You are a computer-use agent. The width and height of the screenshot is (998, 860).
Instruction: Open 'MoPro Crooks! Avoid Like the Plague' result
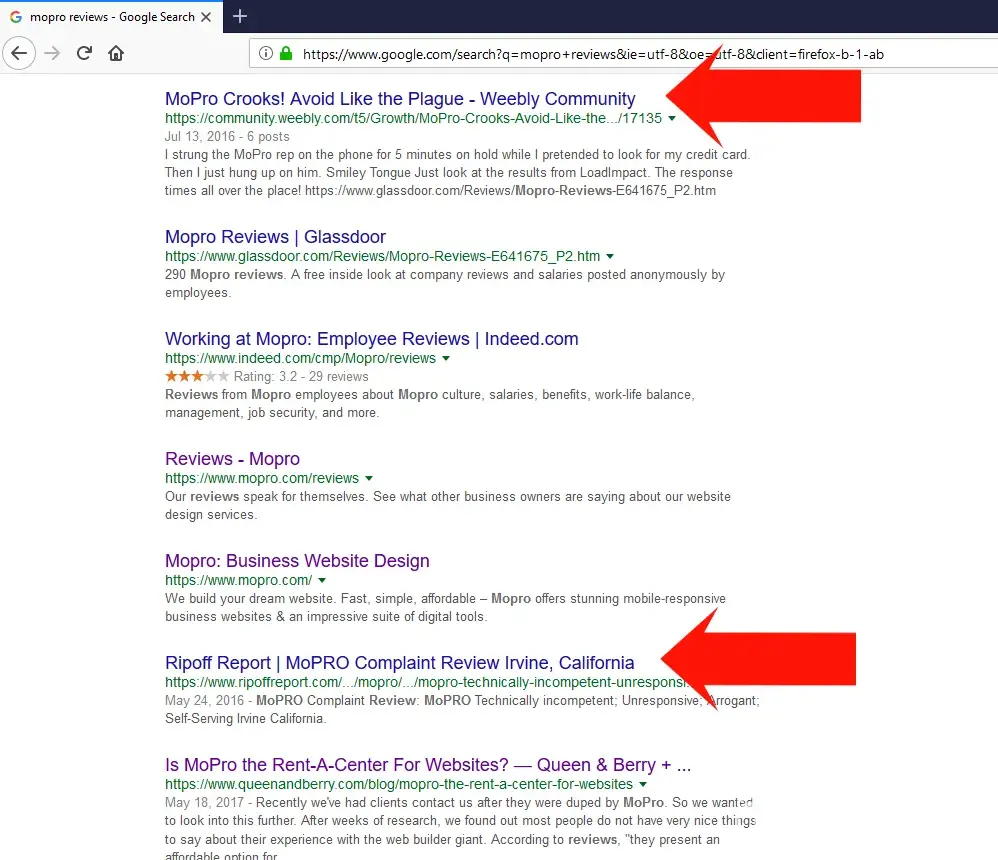coord(400,99)
